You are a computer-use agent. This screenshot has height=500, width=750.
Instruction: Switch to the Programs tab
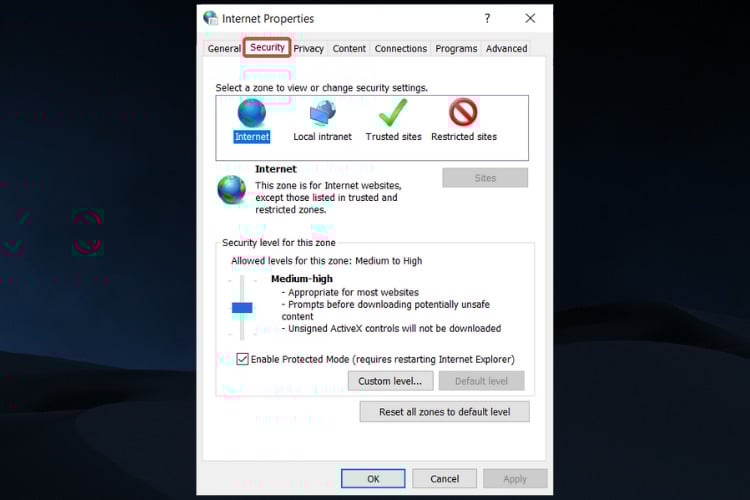[x=456, y=48]
